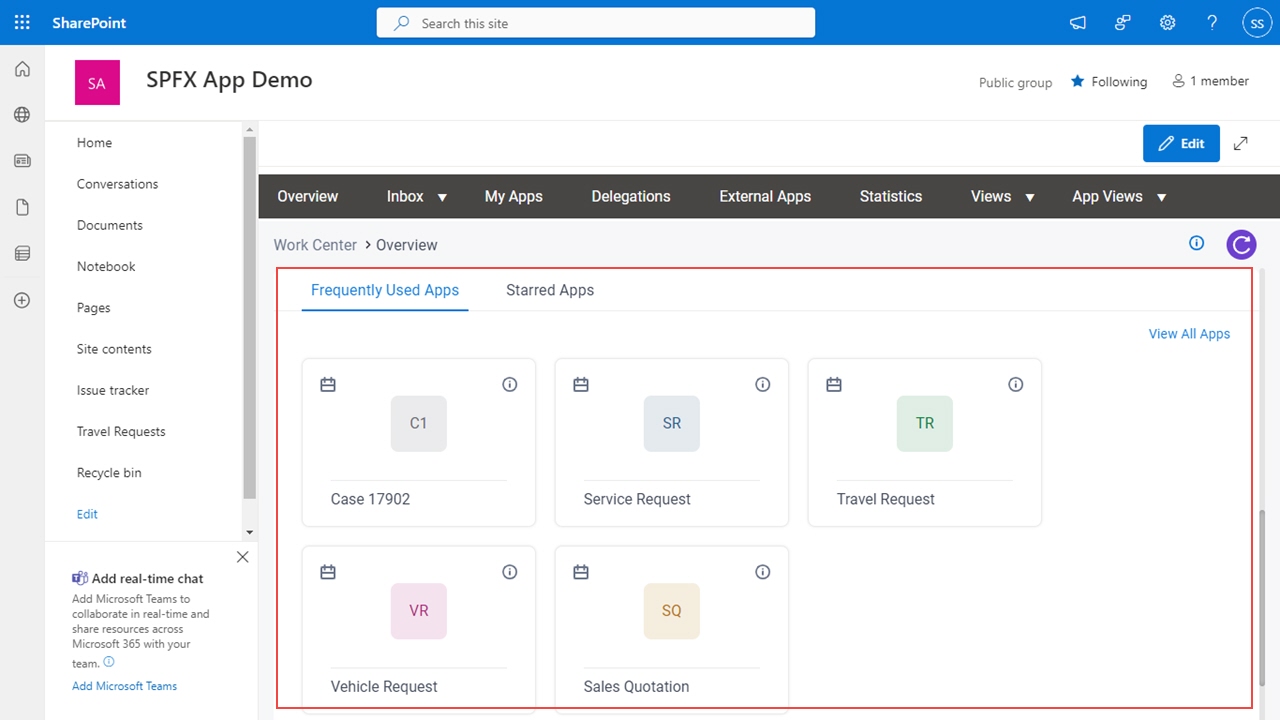Open Issue tracker in left navigation
This screenshot has width=1280, height=720.
point(113,390)
